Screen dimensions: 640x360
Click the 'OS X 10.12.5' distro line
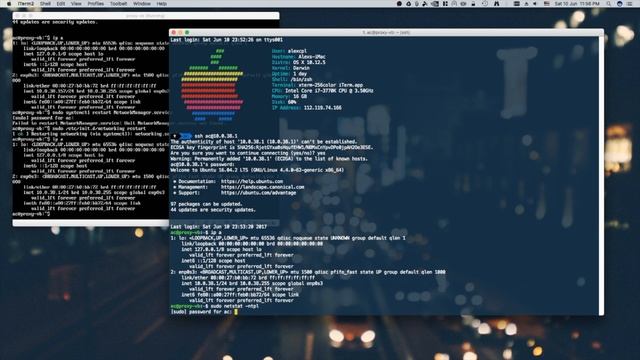point(299,62)
